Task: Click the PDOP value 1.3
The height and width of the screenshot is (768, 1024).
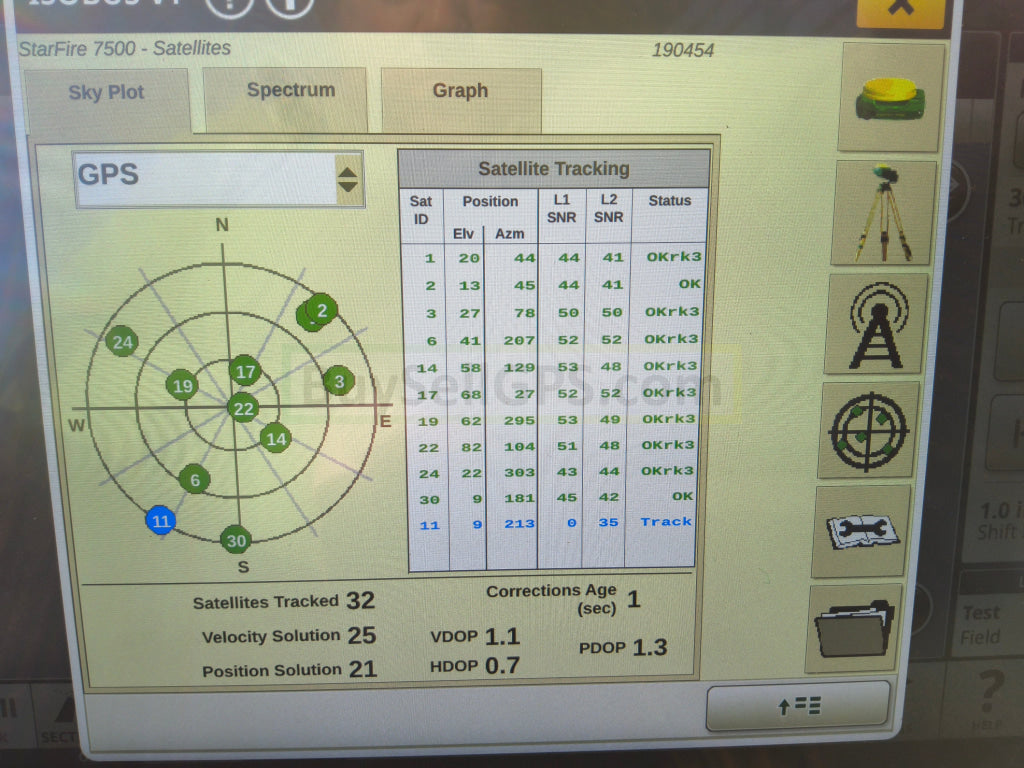Action: [650, 647]
